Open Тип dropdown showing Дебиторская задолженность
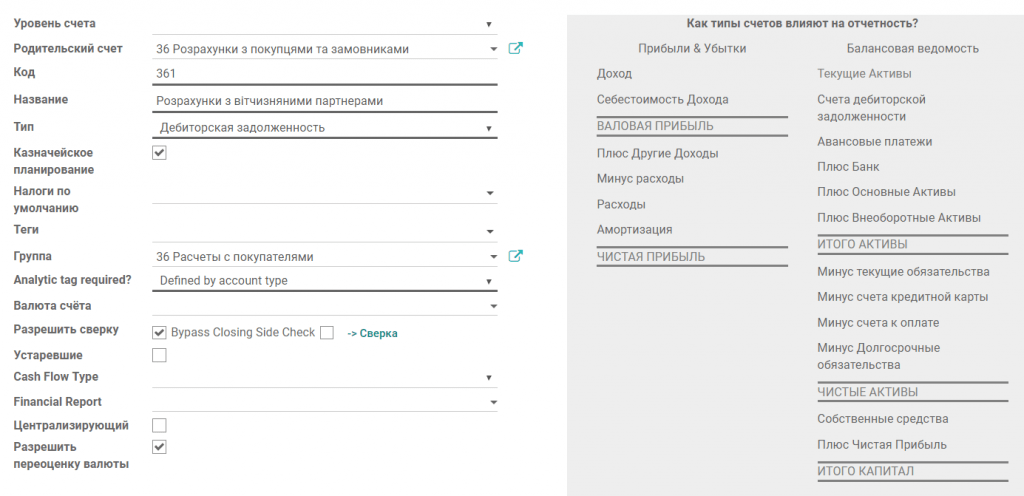This screenshot has height=496, width=1024. click(x=325, y=128)
